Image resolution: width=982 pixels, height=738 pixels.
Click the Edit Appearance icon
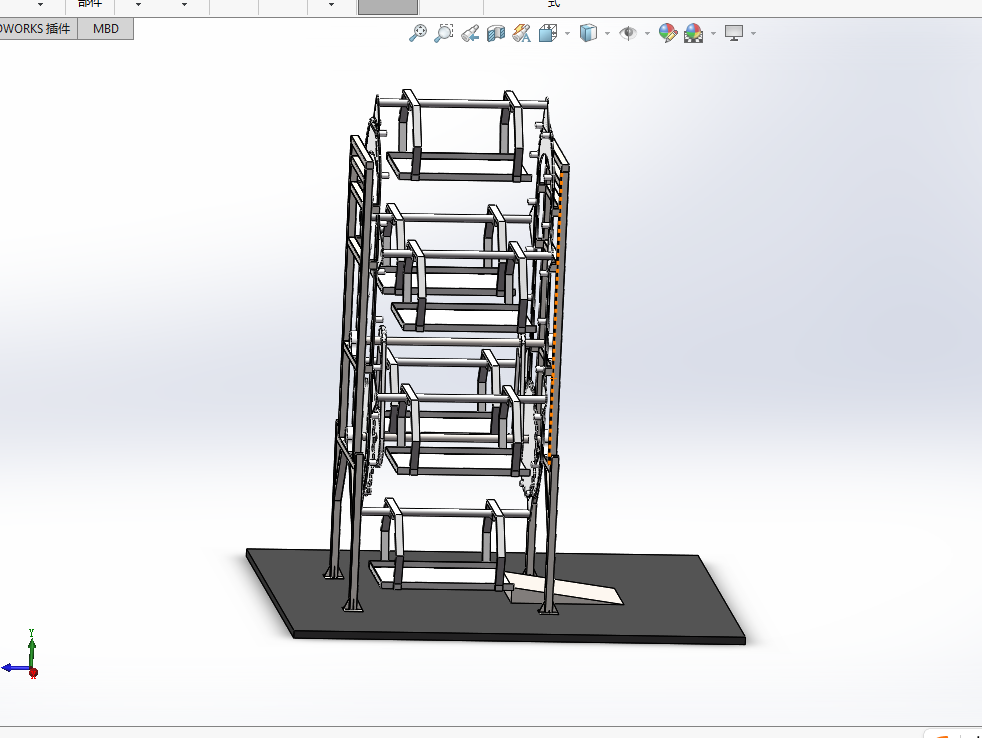[668, 33]
